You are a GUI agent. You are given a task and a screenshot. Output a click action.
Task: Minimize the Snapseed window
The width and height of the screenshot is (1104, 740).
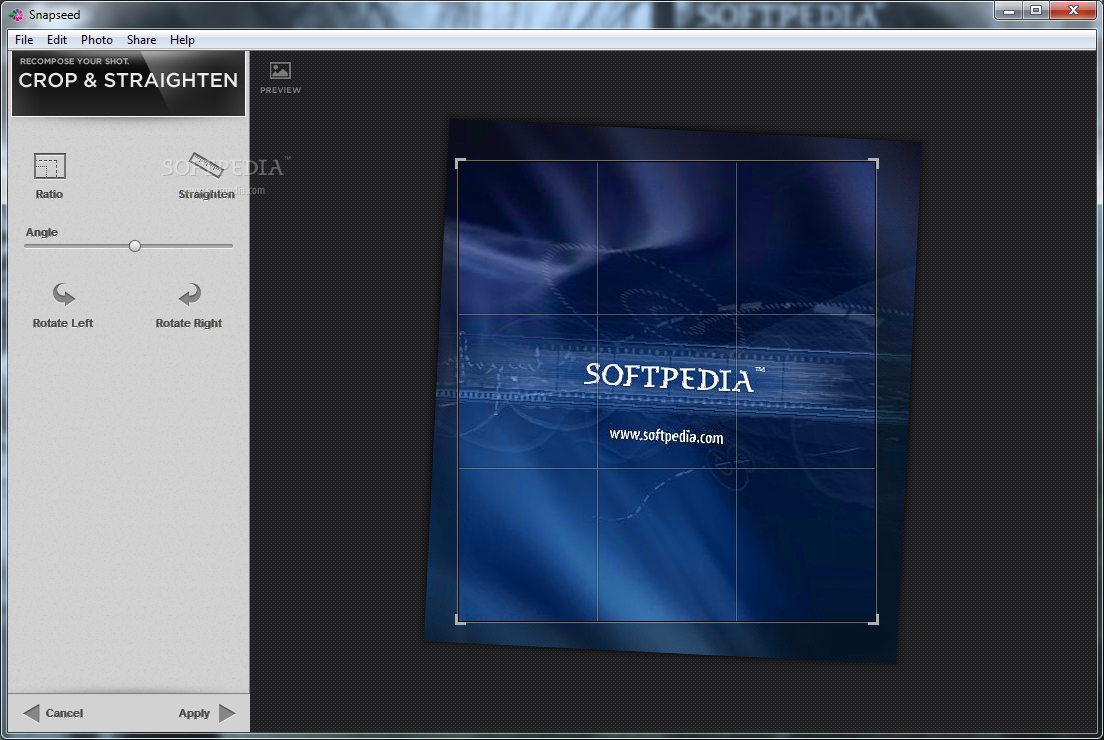1009,11
